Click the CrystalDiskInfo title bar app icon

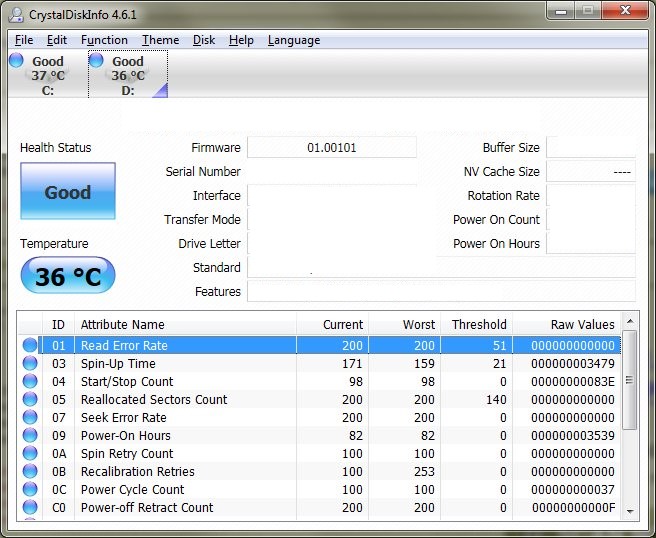point(17,13)
